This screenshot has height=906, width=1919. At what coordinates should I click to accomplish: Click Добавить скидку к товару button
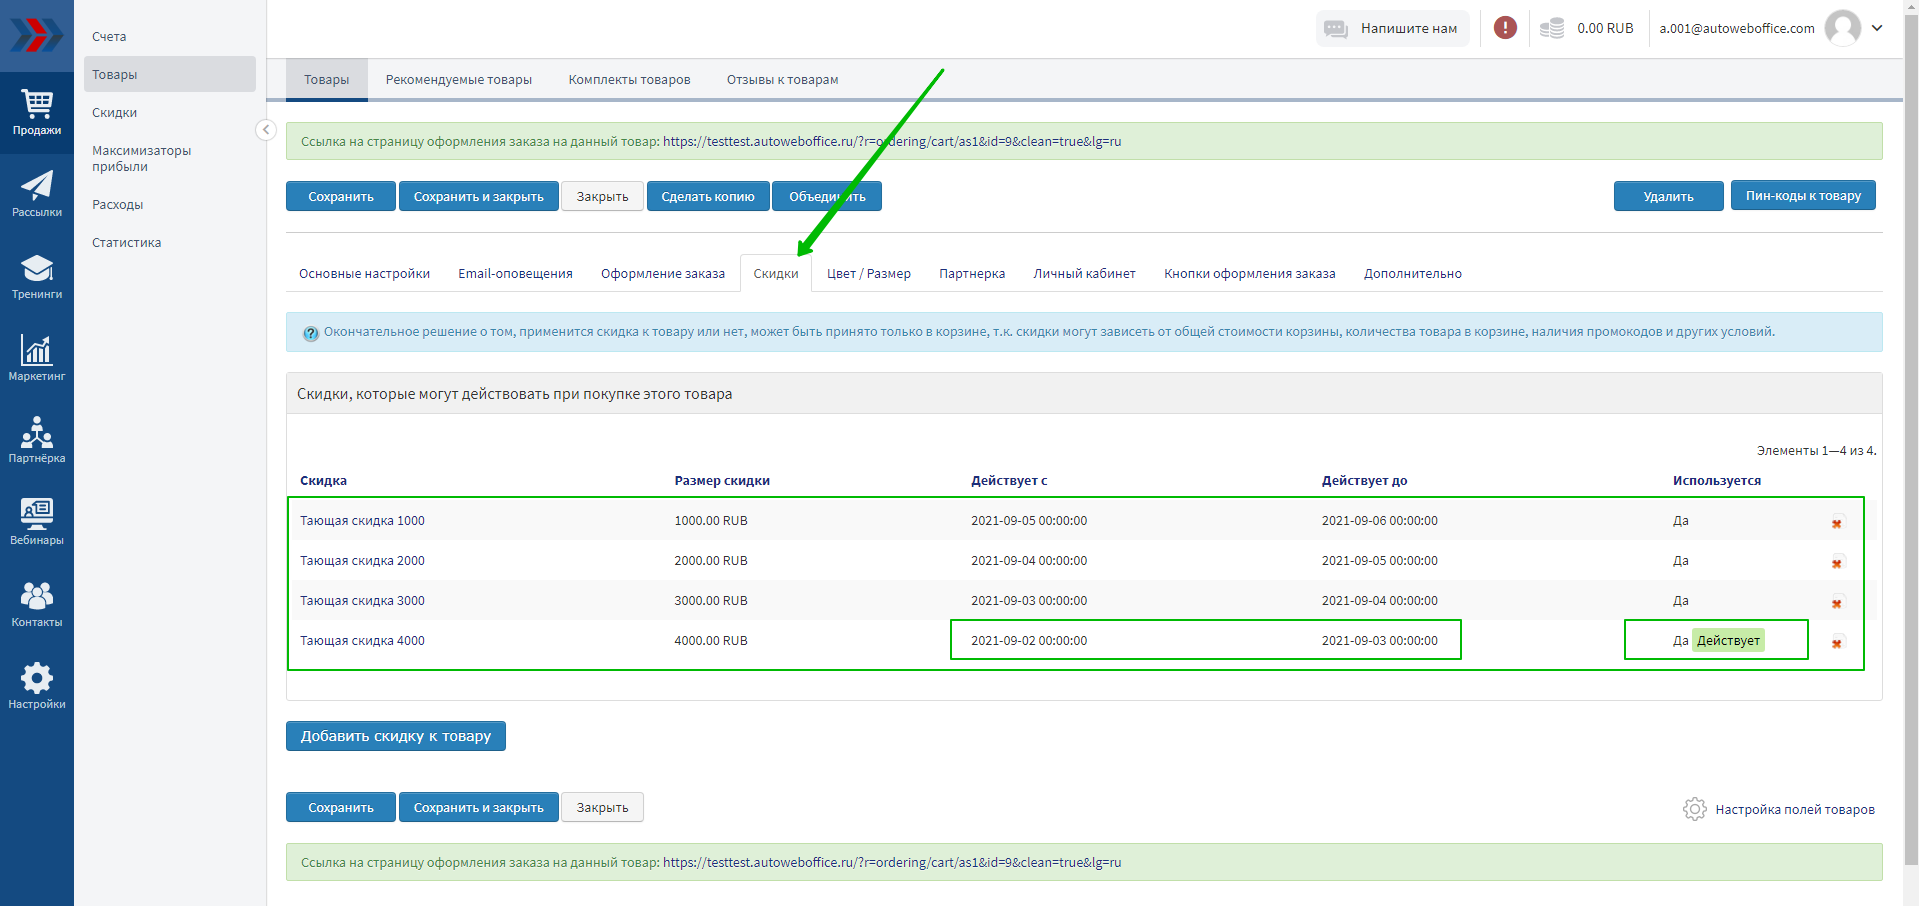point(395,736)
